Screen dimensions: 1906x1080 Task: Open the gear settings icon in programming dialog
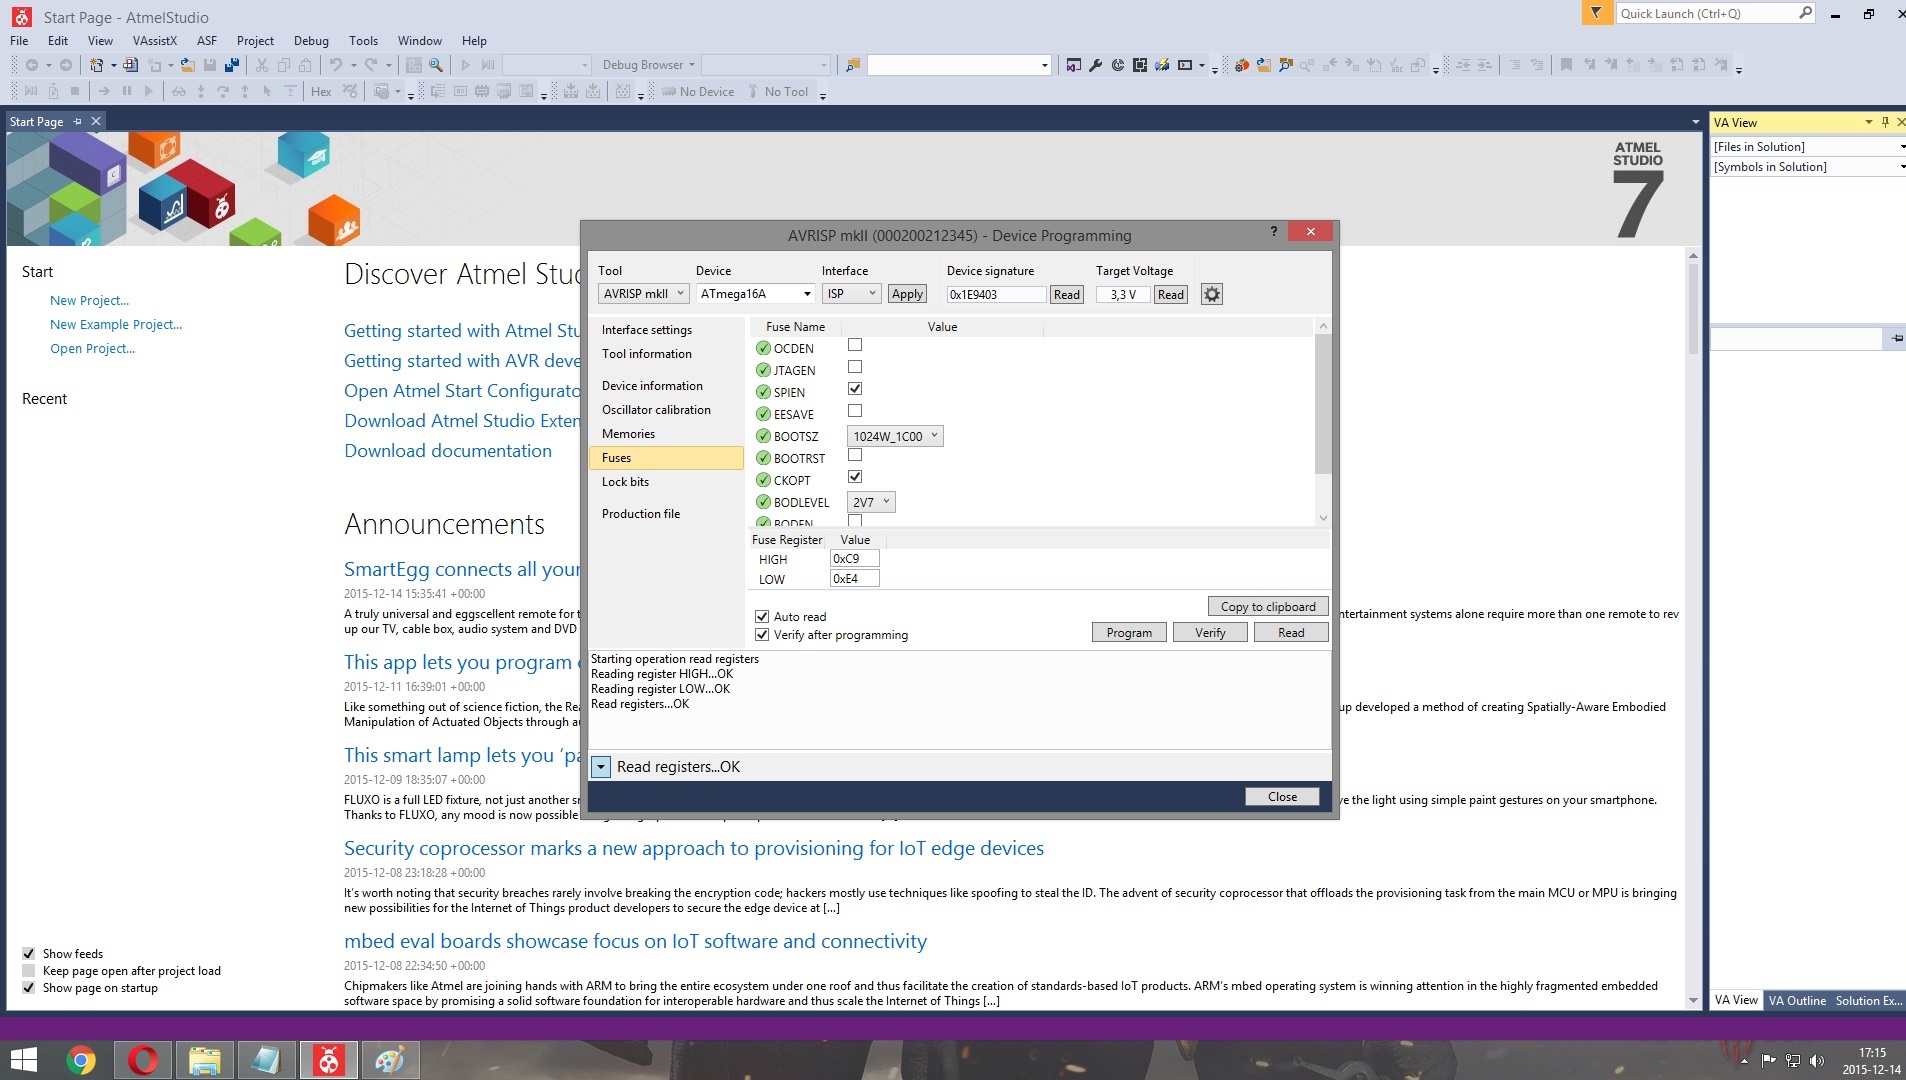[1212, 294]
